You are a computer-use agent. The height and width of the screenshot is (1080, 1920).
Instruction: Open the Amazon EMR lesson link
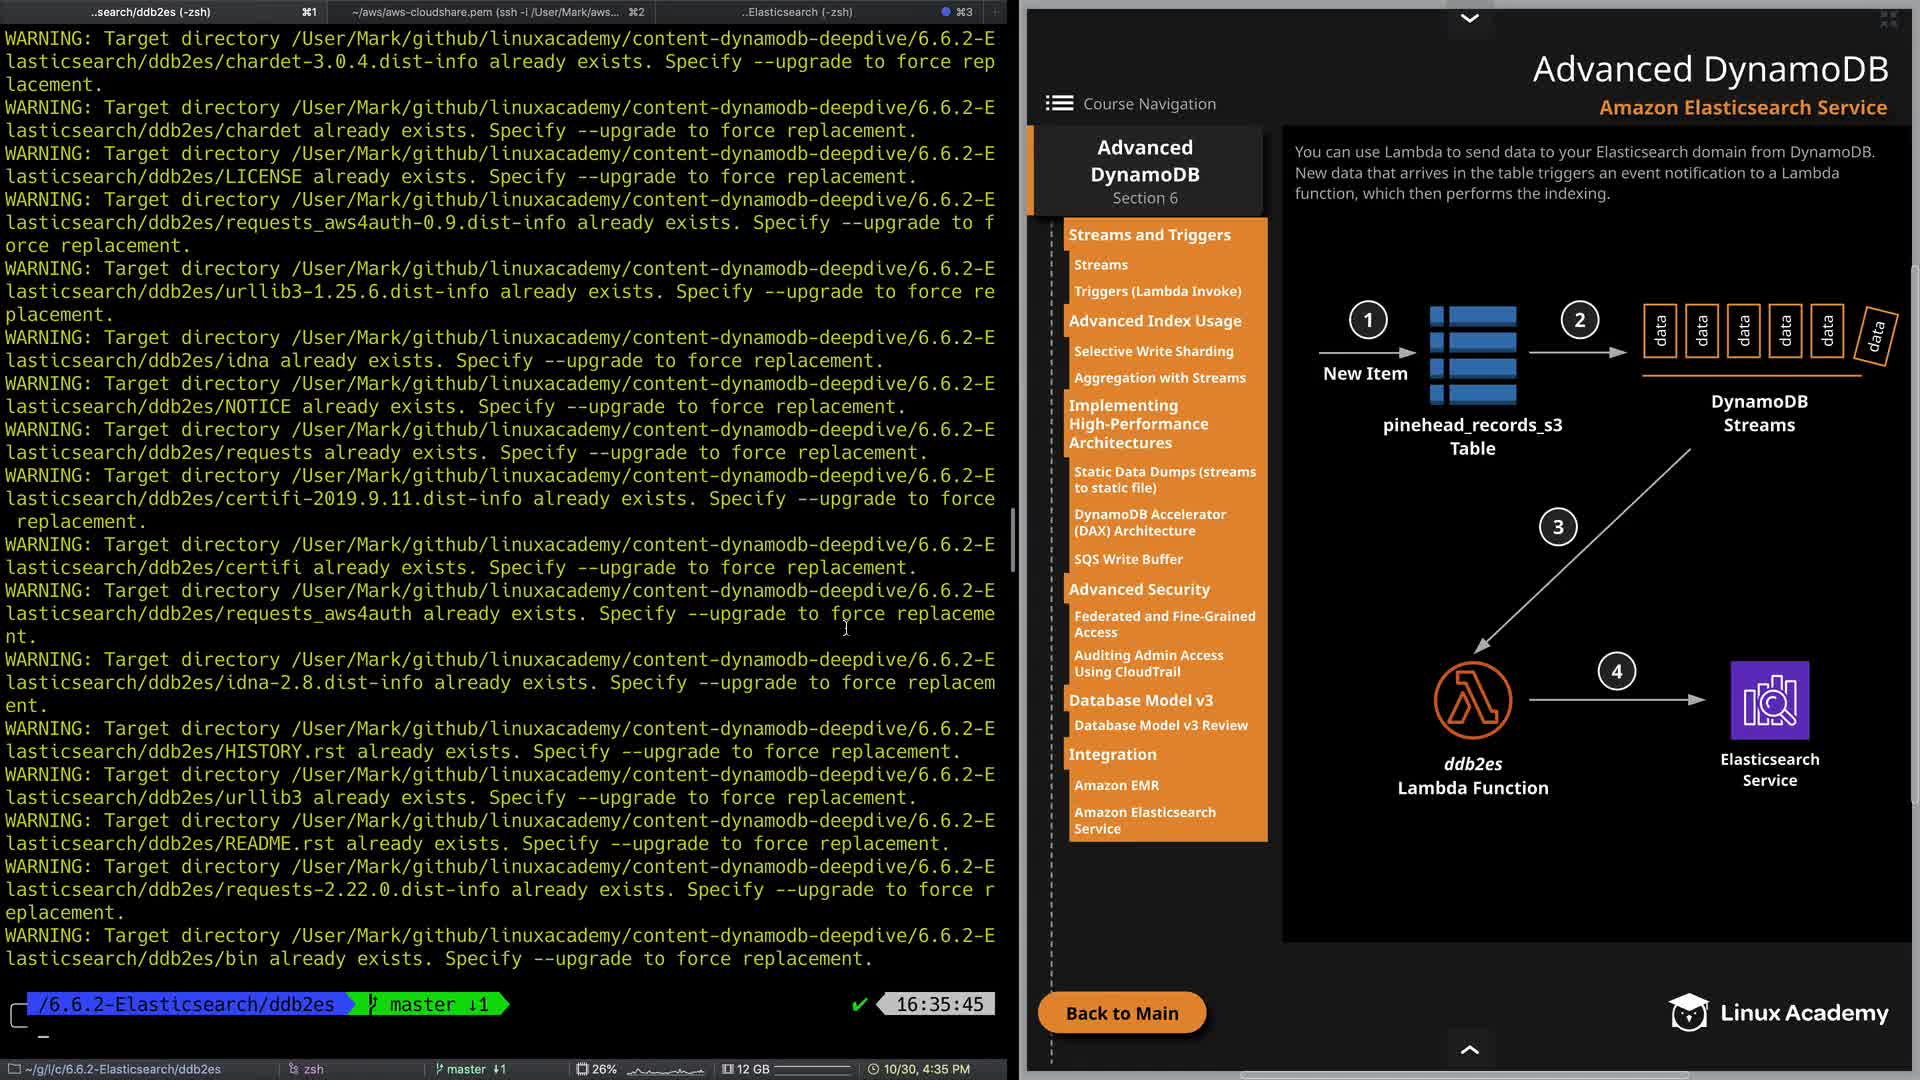click(1116, 785)
